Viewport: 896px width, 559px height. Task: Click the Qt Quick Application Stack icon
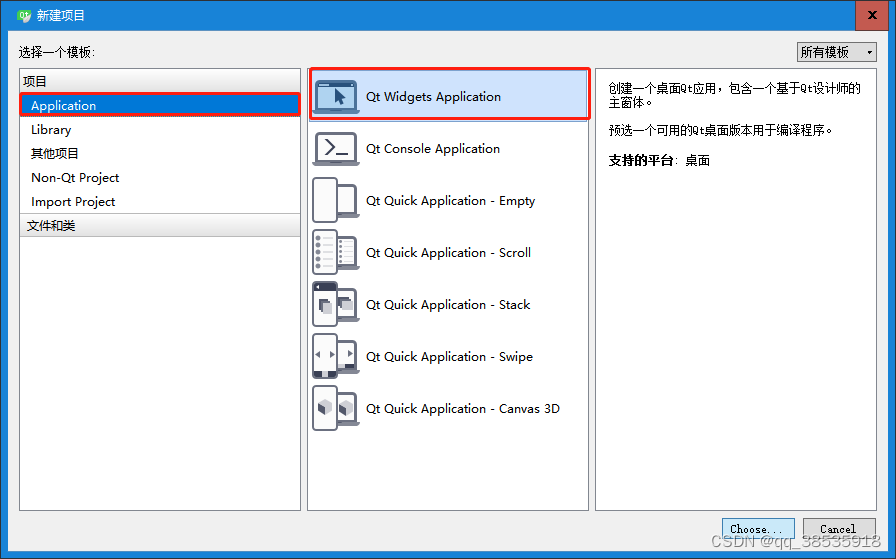coord(336,304)
